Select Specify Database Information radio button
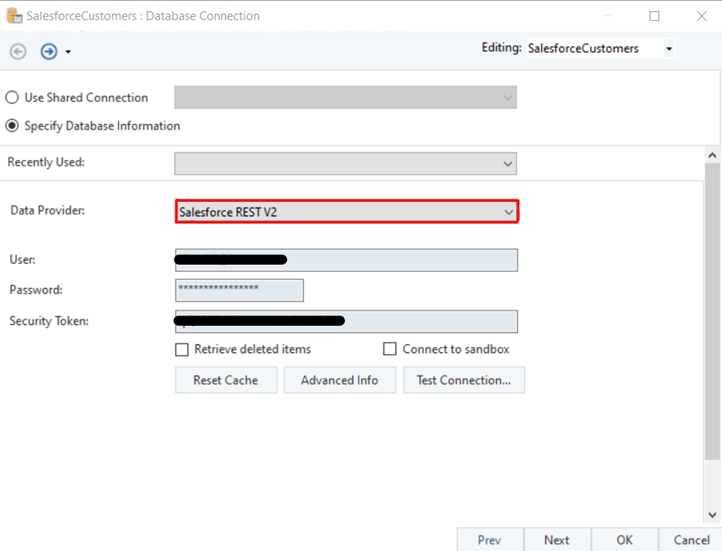Viewport: 722px width, 551px height. click(13, 126)
